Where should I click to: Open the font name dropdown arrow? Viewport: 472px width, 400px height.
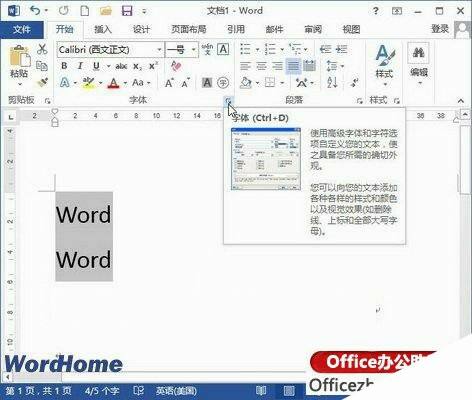(x=159, y=50)
